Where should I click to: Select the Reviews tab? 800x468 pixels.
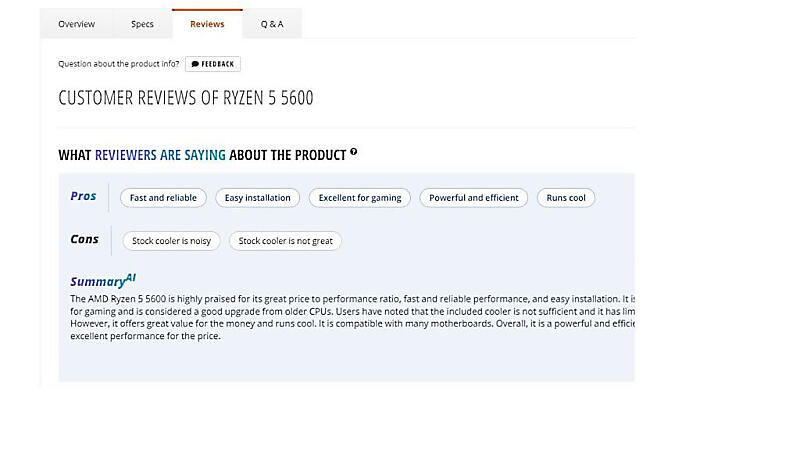pyautogui.click(x=207, y=24)
